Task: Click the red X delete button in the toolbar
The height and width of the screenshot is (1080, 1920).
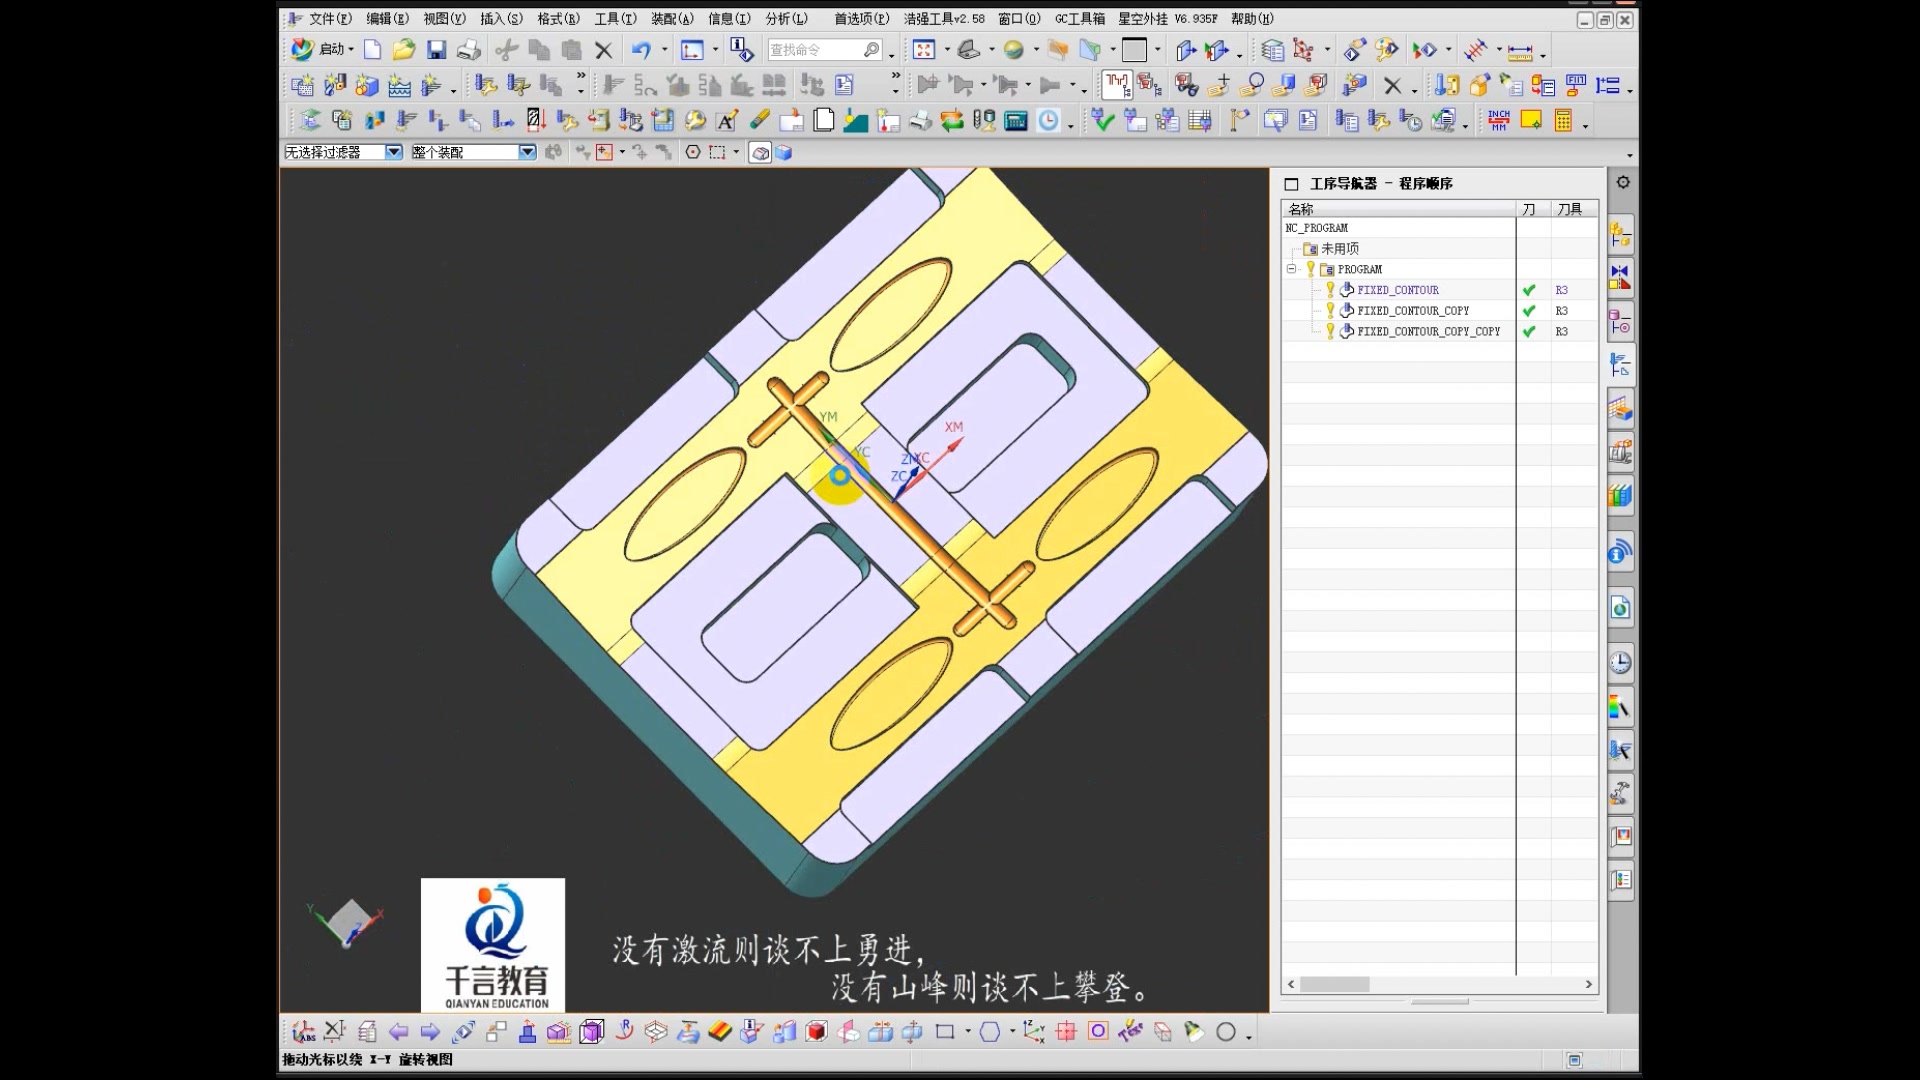Action: point(603,49)
